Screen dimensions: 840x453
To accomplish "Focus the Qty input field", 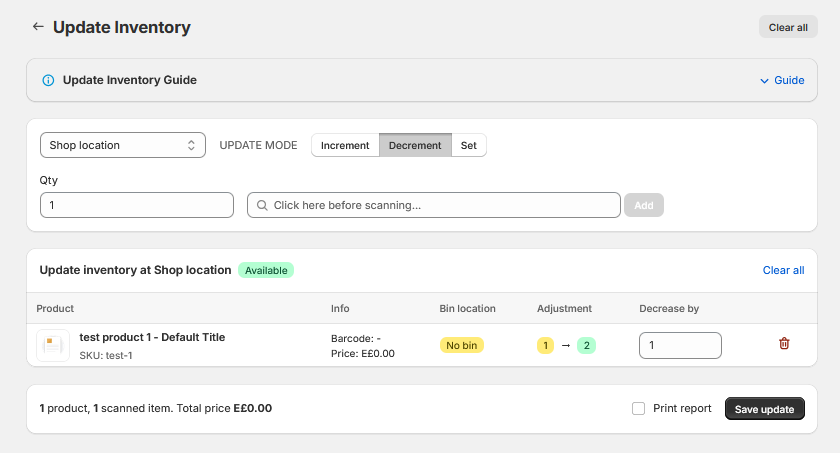I will (x=137, y=205).
